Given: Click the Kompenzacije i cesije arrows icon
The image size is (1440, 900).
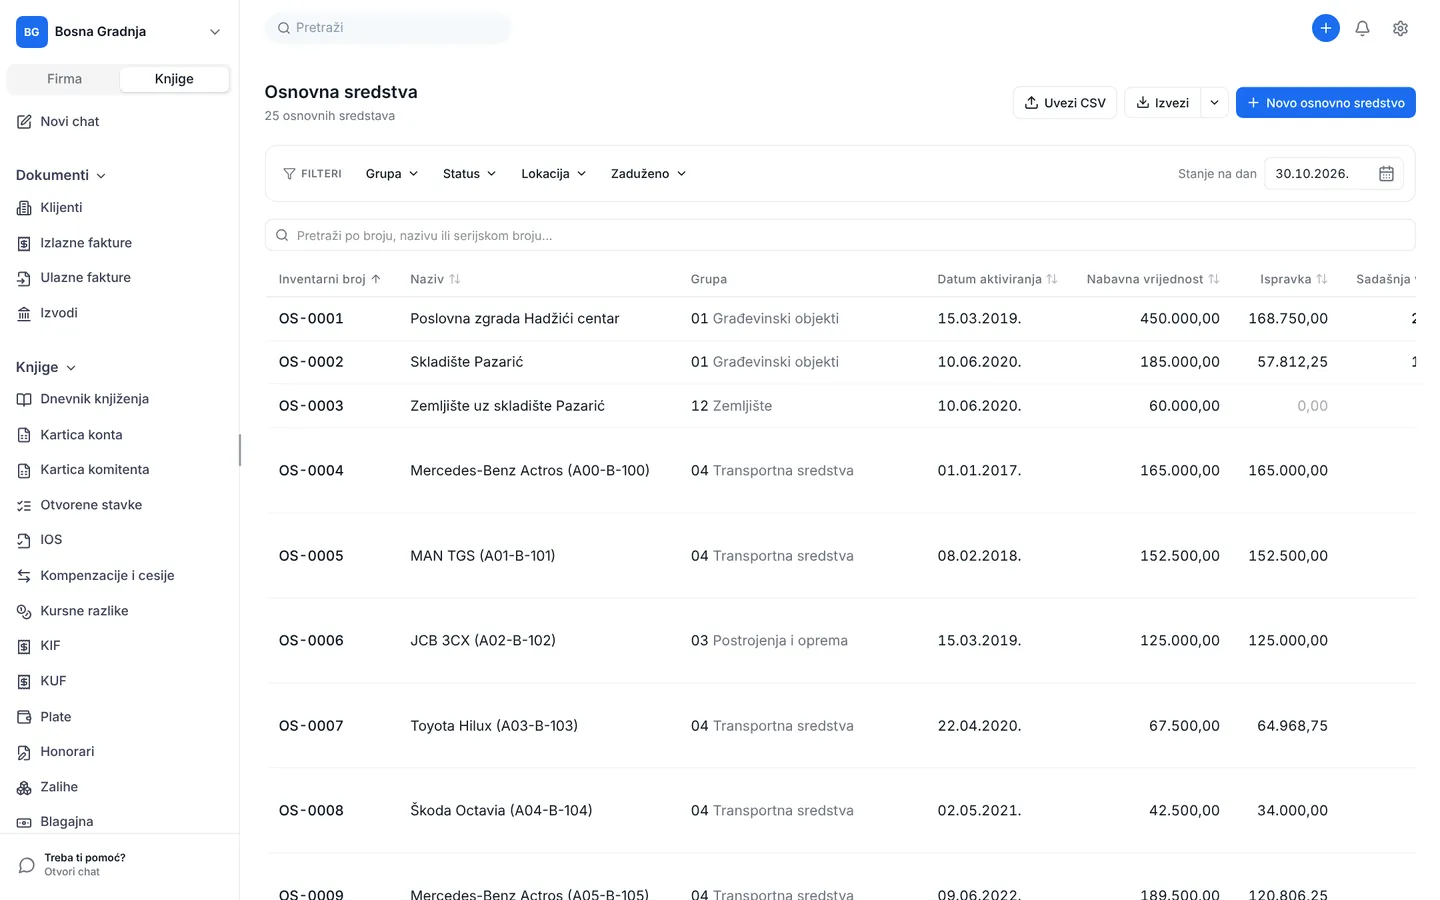Looking at the screenshot, I should (x=24, y=576).
